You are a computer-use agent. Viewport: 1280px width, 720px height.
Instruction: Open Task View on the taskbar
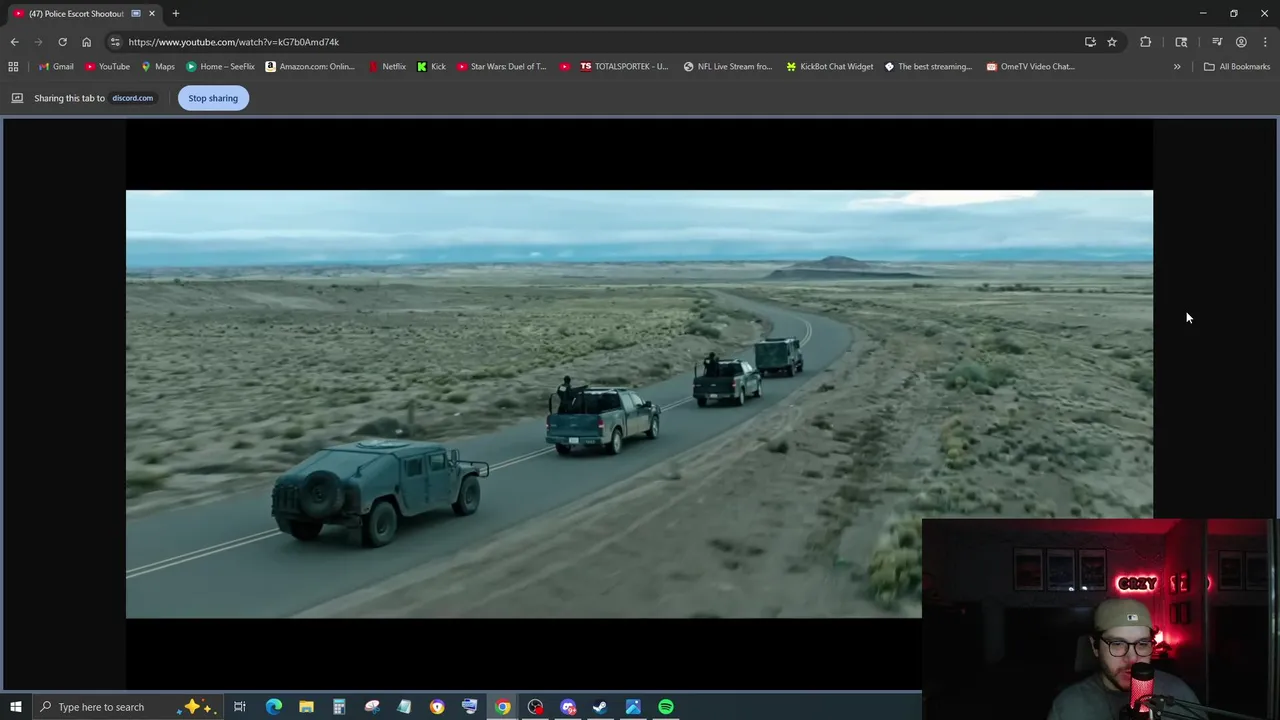240,707
